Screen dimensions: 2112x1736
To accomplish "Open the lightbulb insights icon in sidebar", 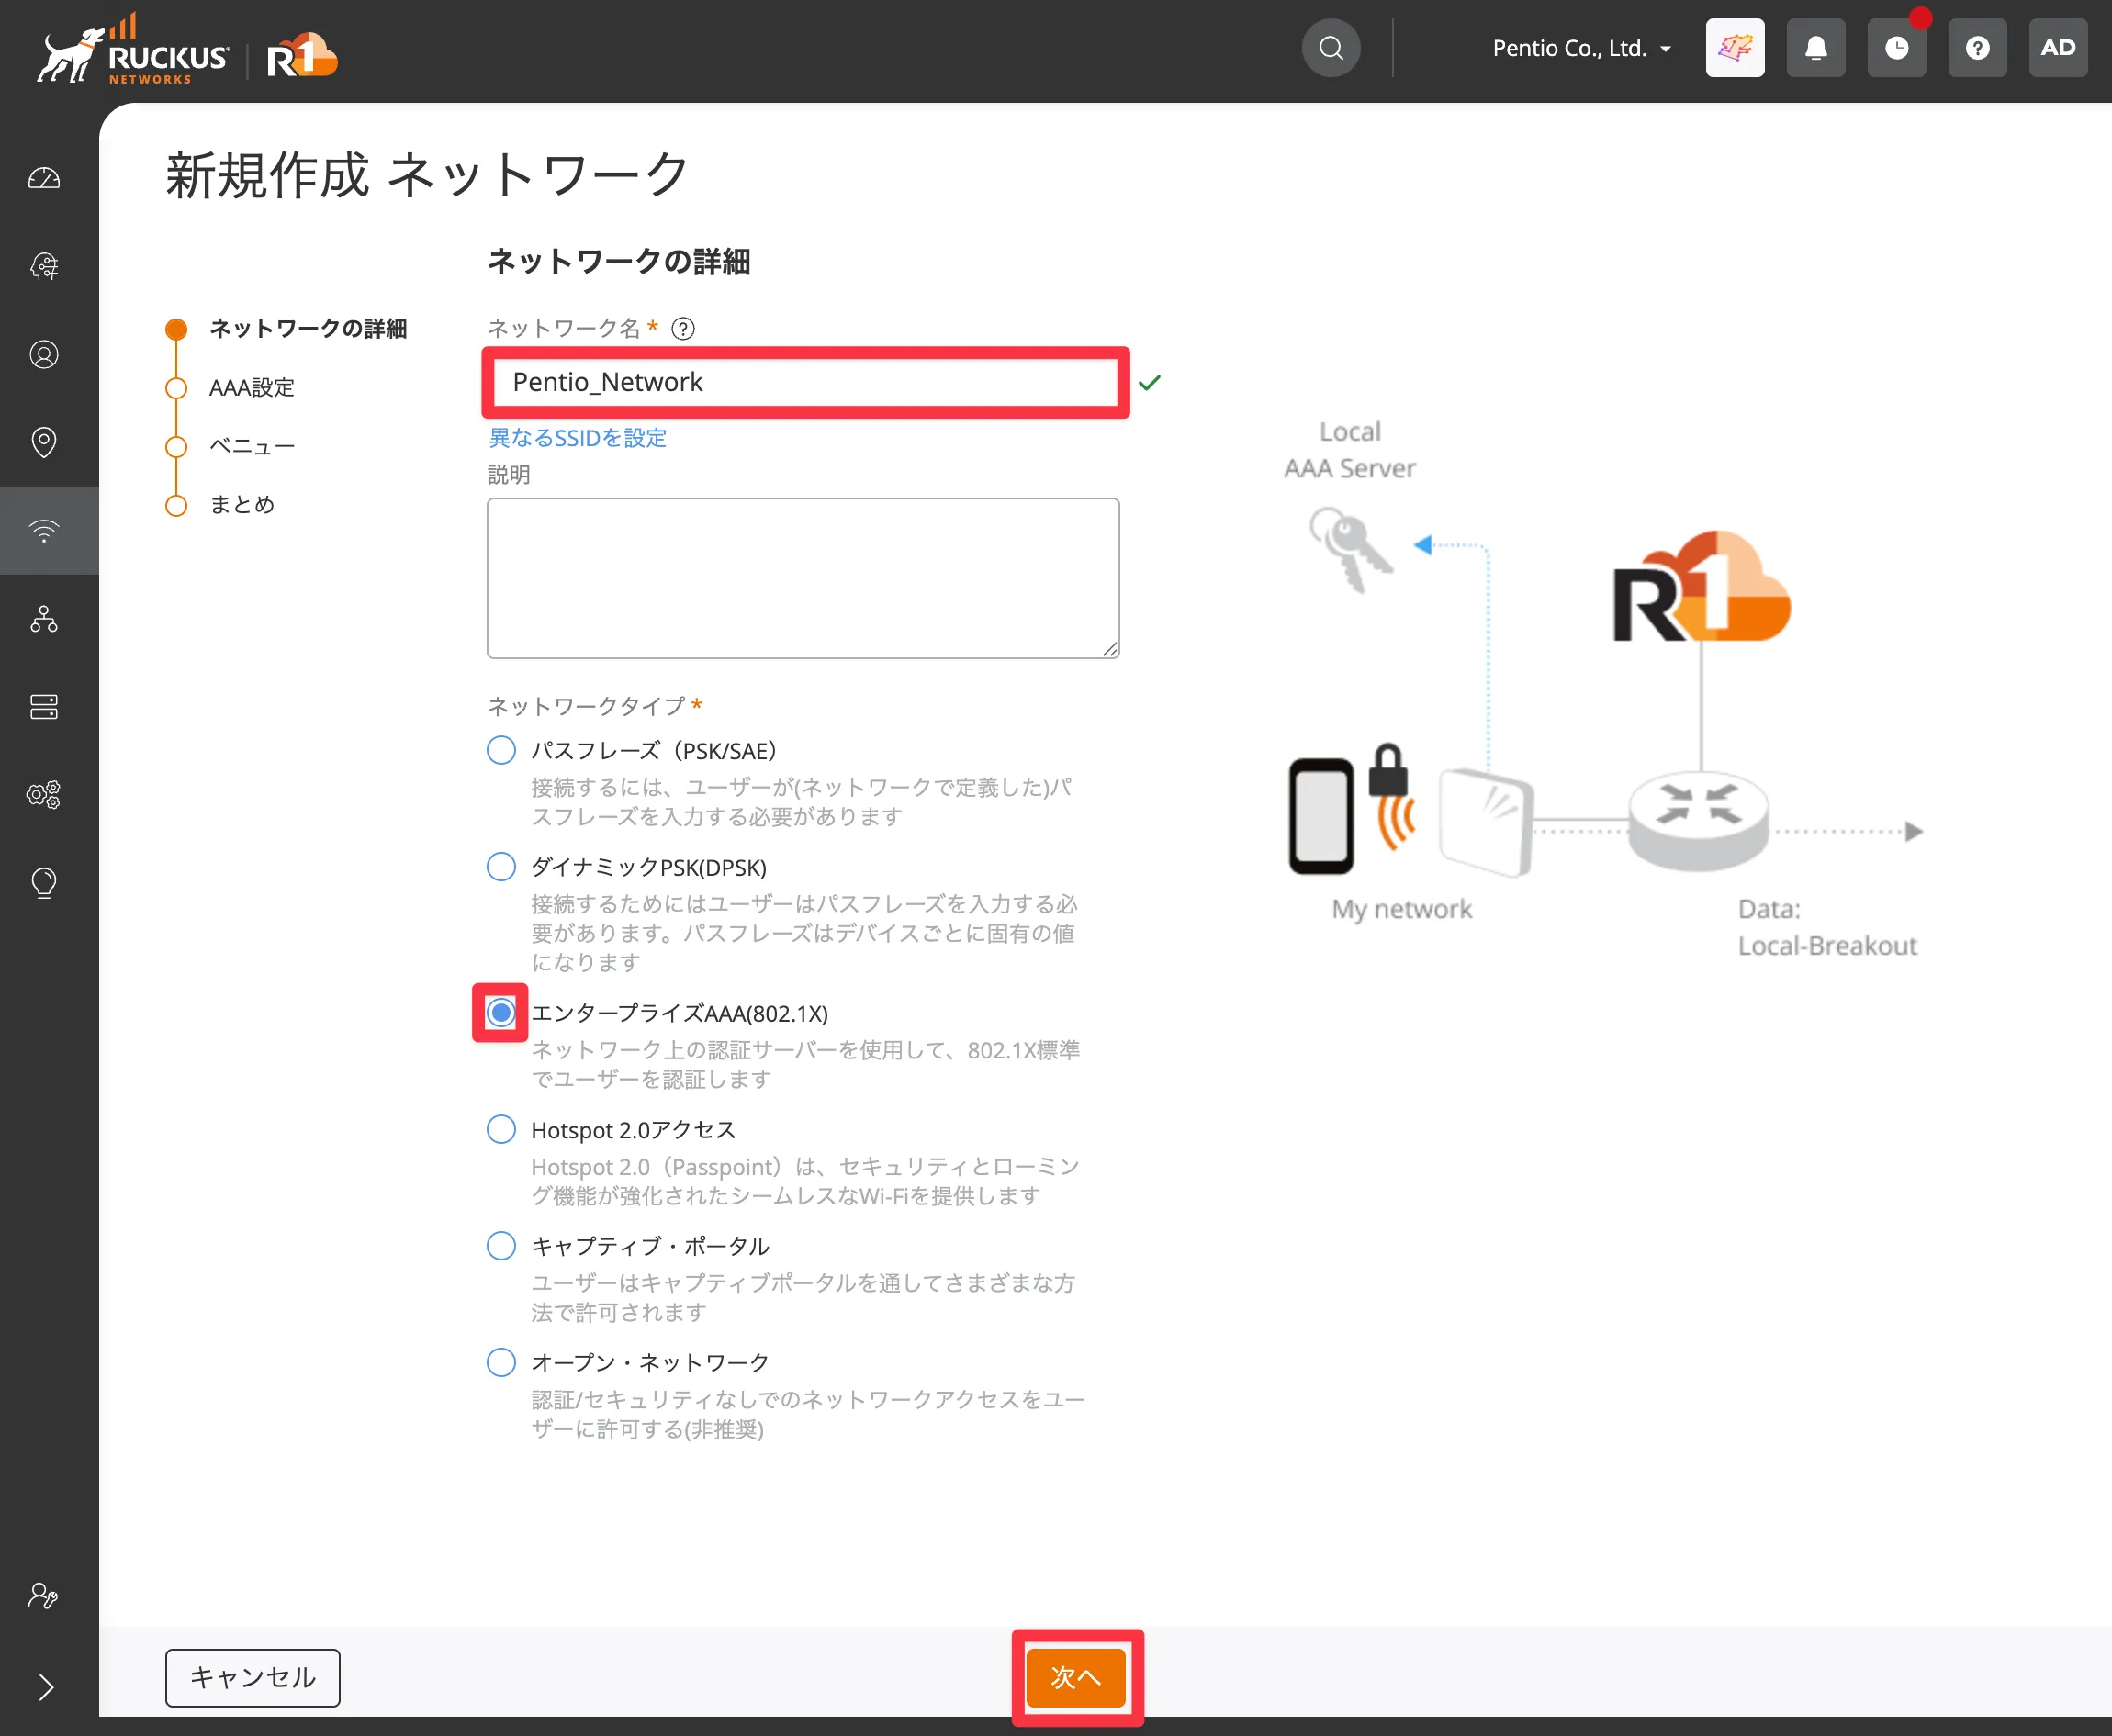I will coord(44,883).
